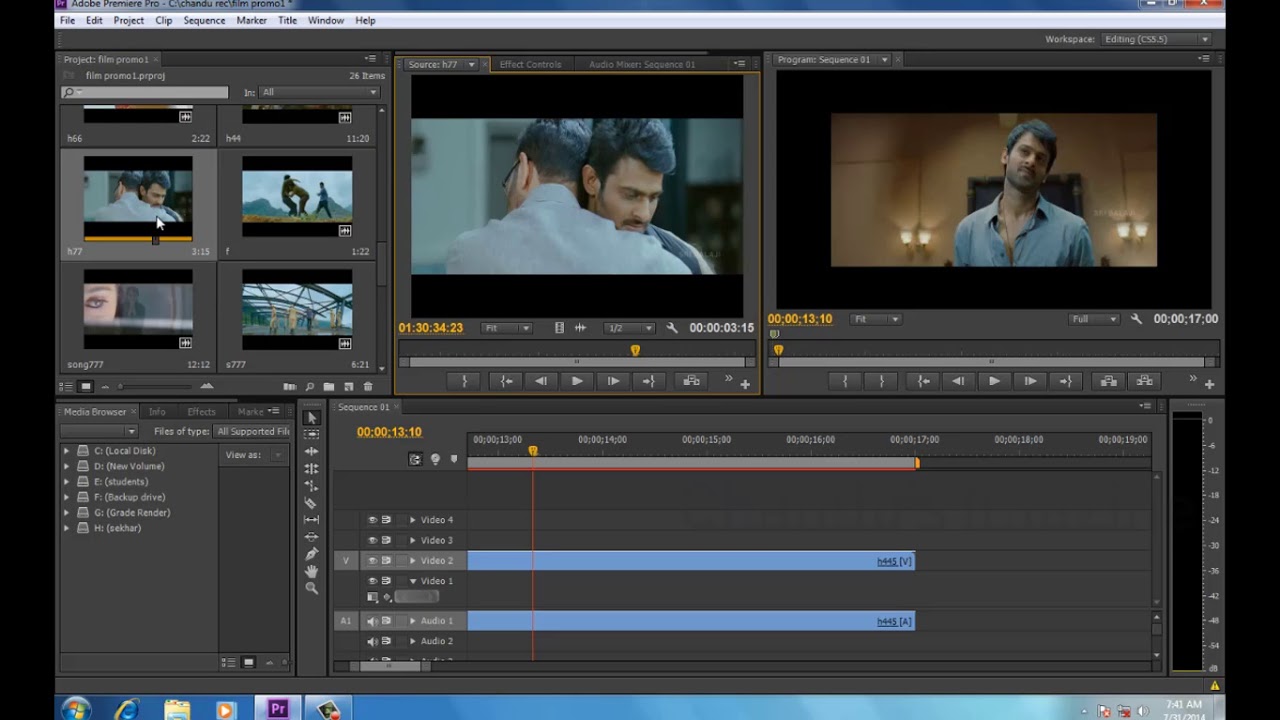Viewport: 1280px width, 720px height.
Task: Toggle Video 3 track output eye
Action: 372,540
